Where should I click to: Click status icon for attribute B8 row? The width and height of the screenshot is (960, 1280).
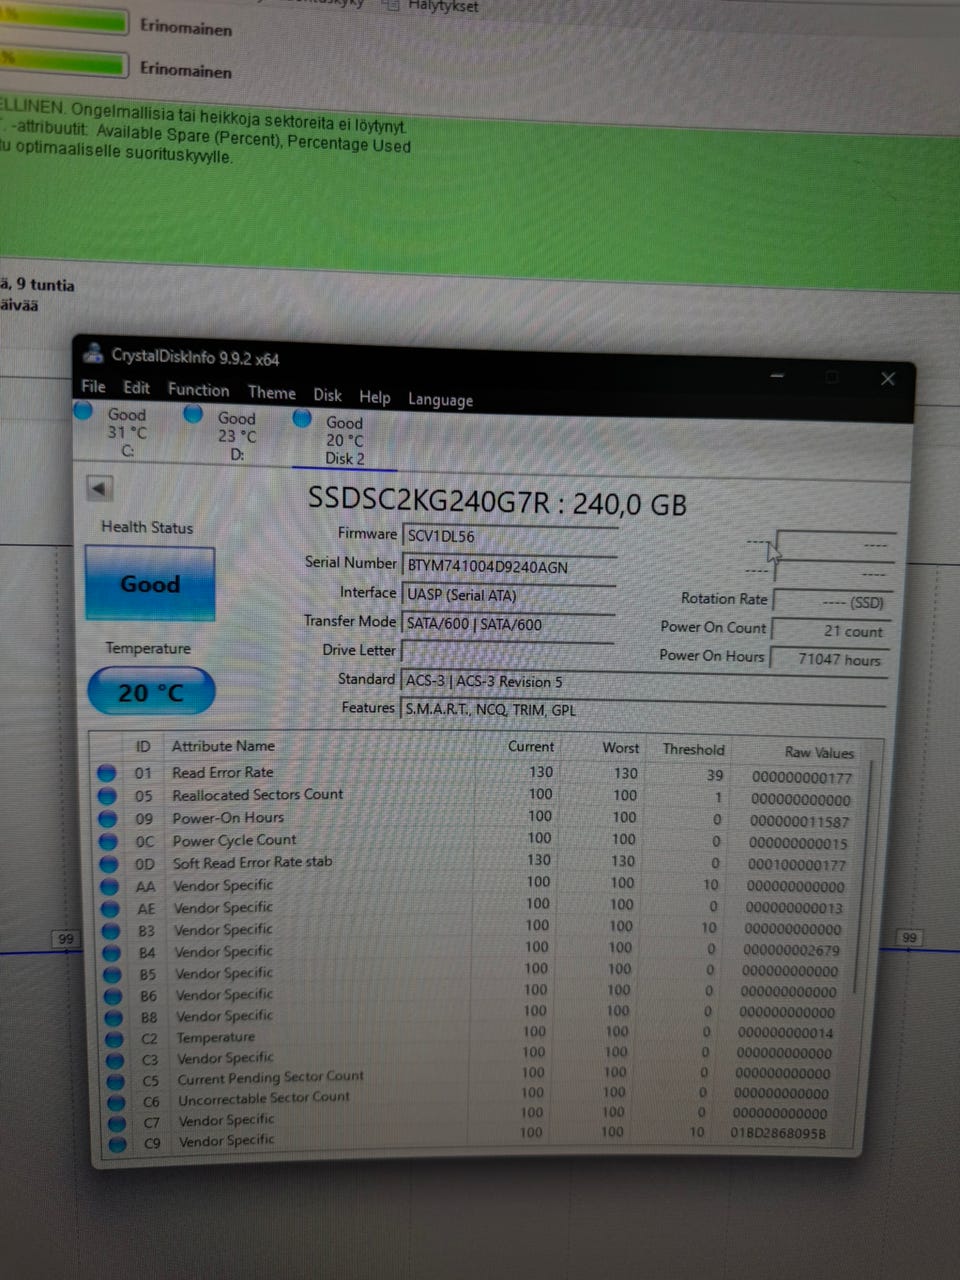point(114,1017)
